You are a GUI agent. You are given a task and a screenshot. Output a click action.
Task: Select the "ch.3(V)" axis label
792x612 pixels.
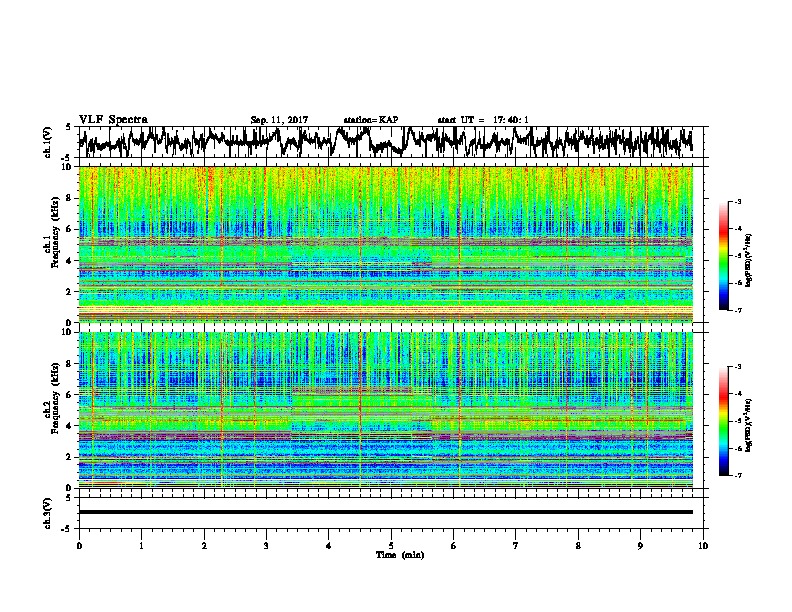[x=48, y=513]
